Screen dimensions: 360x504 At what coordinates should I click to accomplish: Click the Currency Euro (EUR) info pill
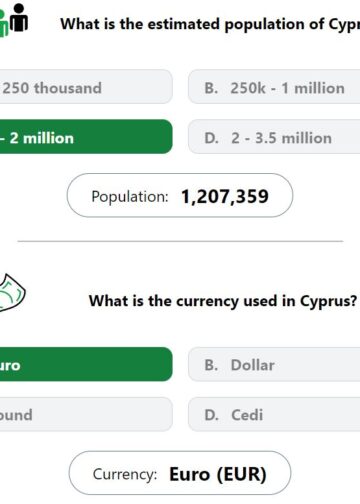[x=180, y=473]
